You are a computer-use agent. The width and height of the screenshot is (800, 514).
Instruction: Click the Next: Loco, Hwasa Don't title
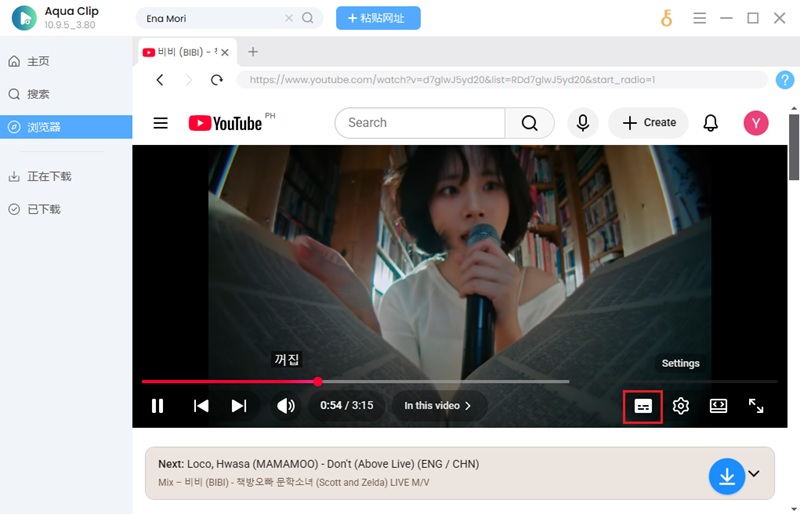point(318,464)
